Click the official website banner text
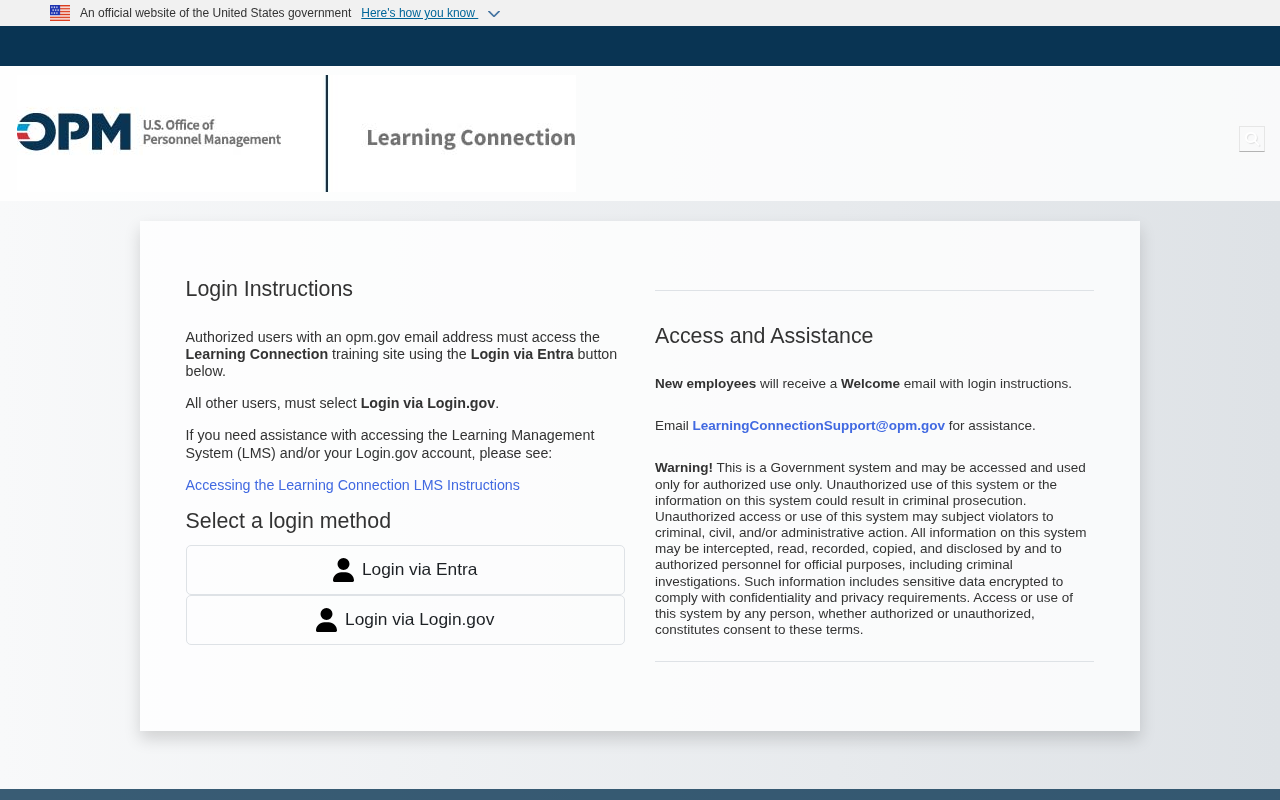 tap(215, 13)
